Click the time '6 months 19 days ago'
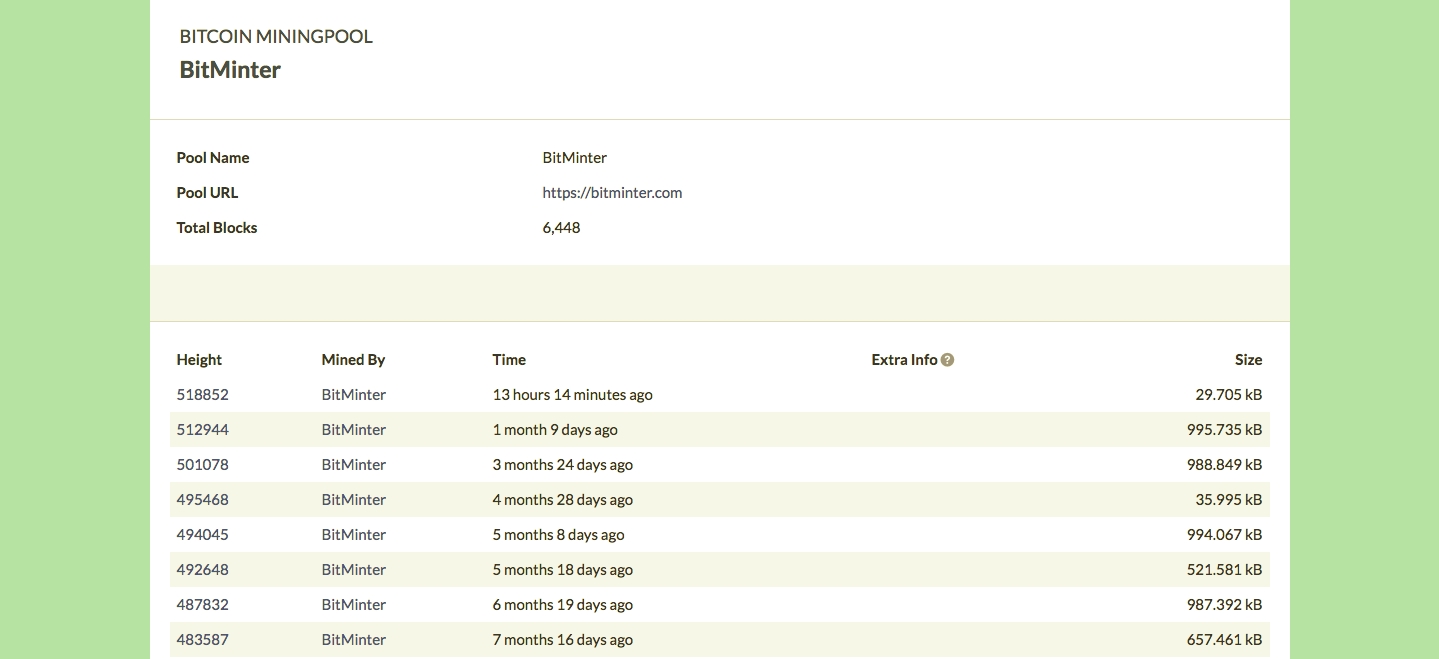This screenshot has height=659, width=1439. tap(563, 605)
